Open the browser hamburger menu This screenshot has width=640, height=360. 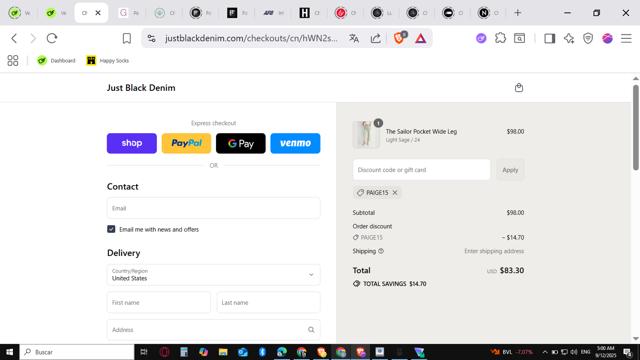click(626, 38)
